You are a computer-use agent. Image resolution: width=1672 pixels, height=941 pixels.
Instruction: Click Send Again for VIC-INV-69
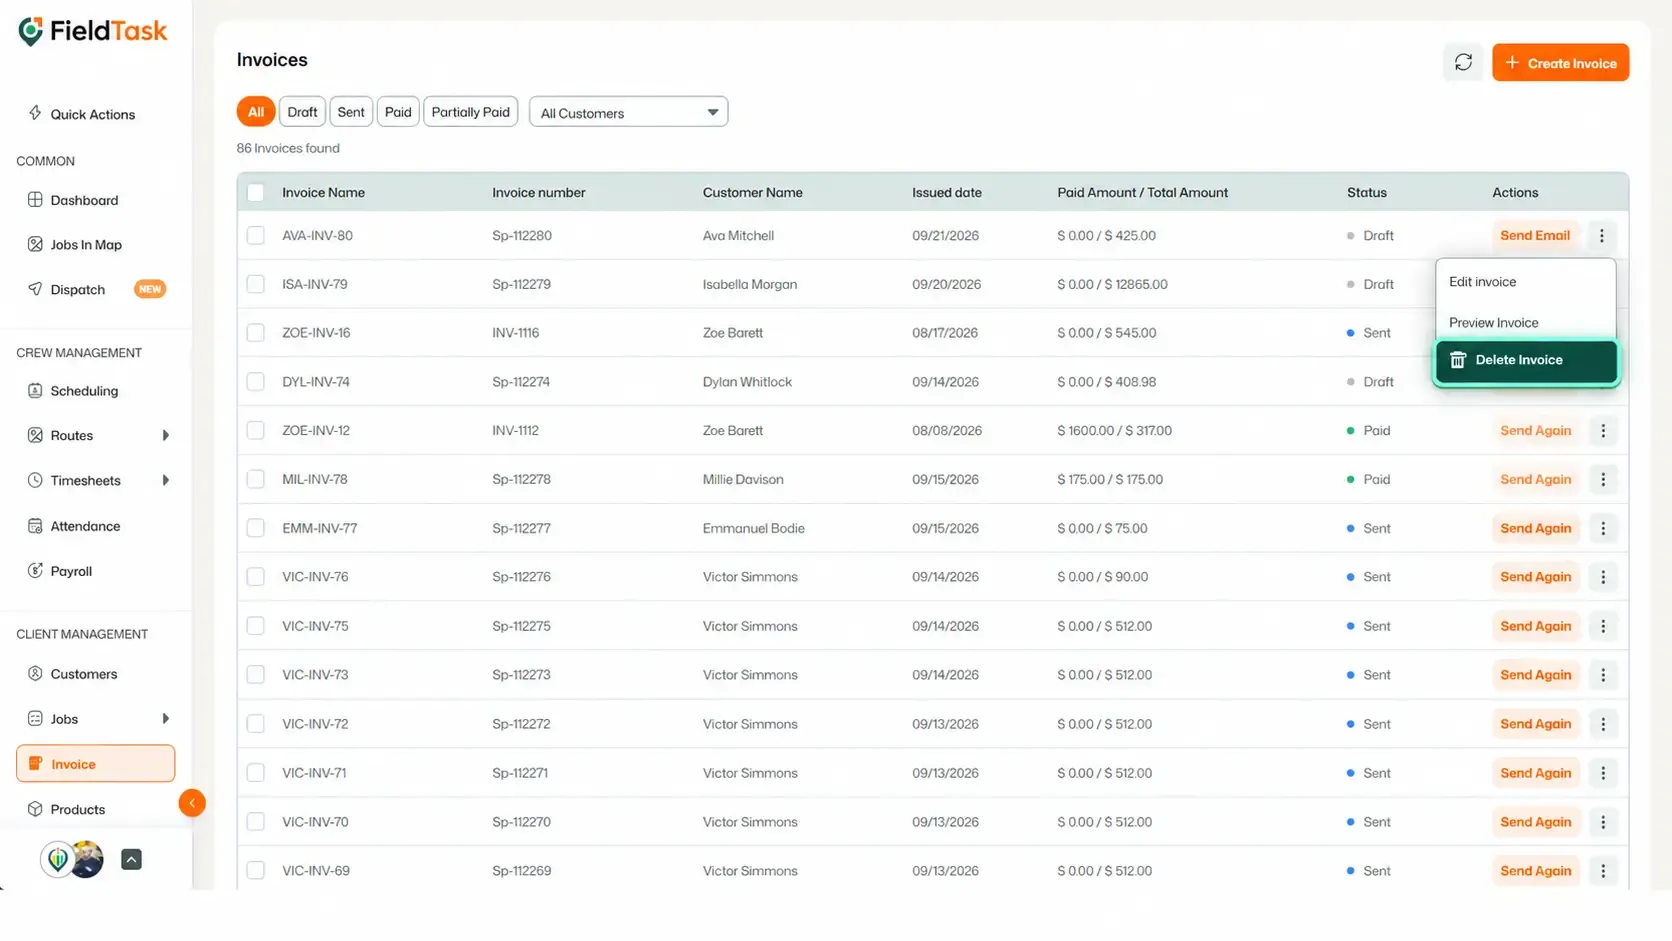(1535, 871)
